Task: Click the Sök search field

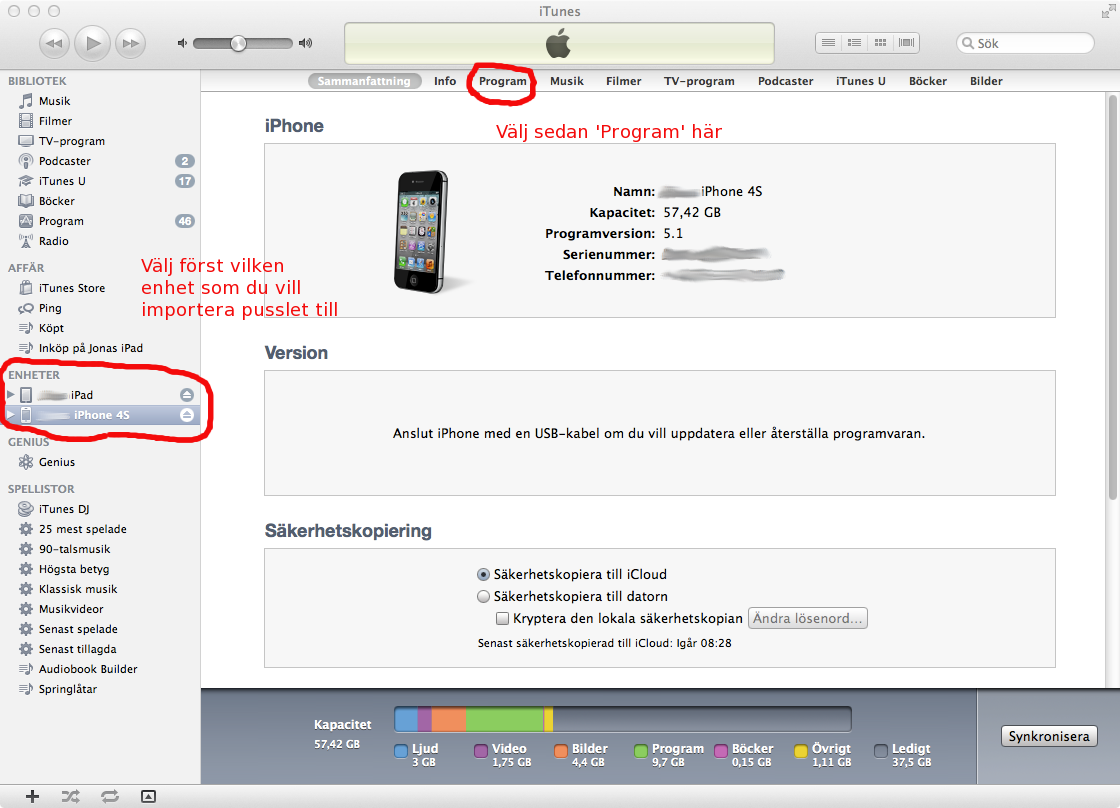Action: pos(1025,44)
